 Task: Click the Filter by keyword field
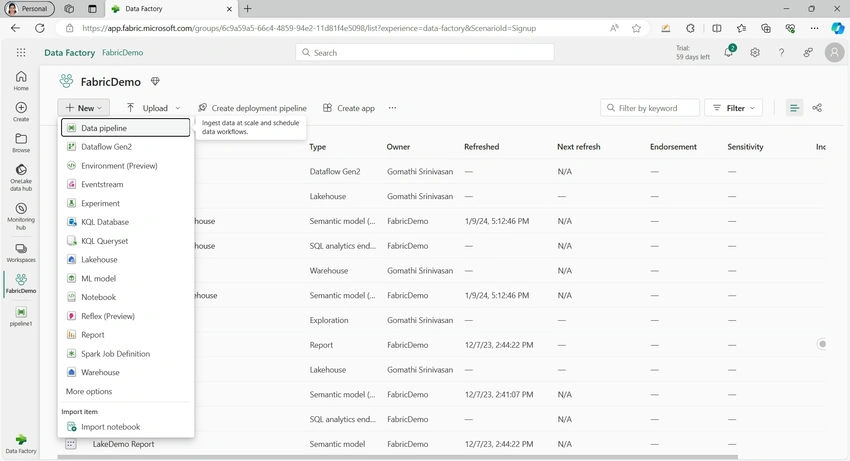tap(649, 108)
